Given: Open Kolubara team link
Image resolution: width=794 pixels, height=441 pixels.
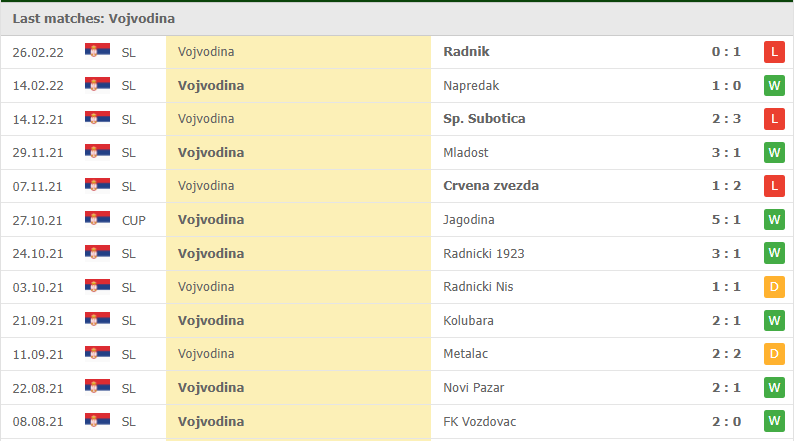Looking at the screenshot, I should click(x=468, y=320).
